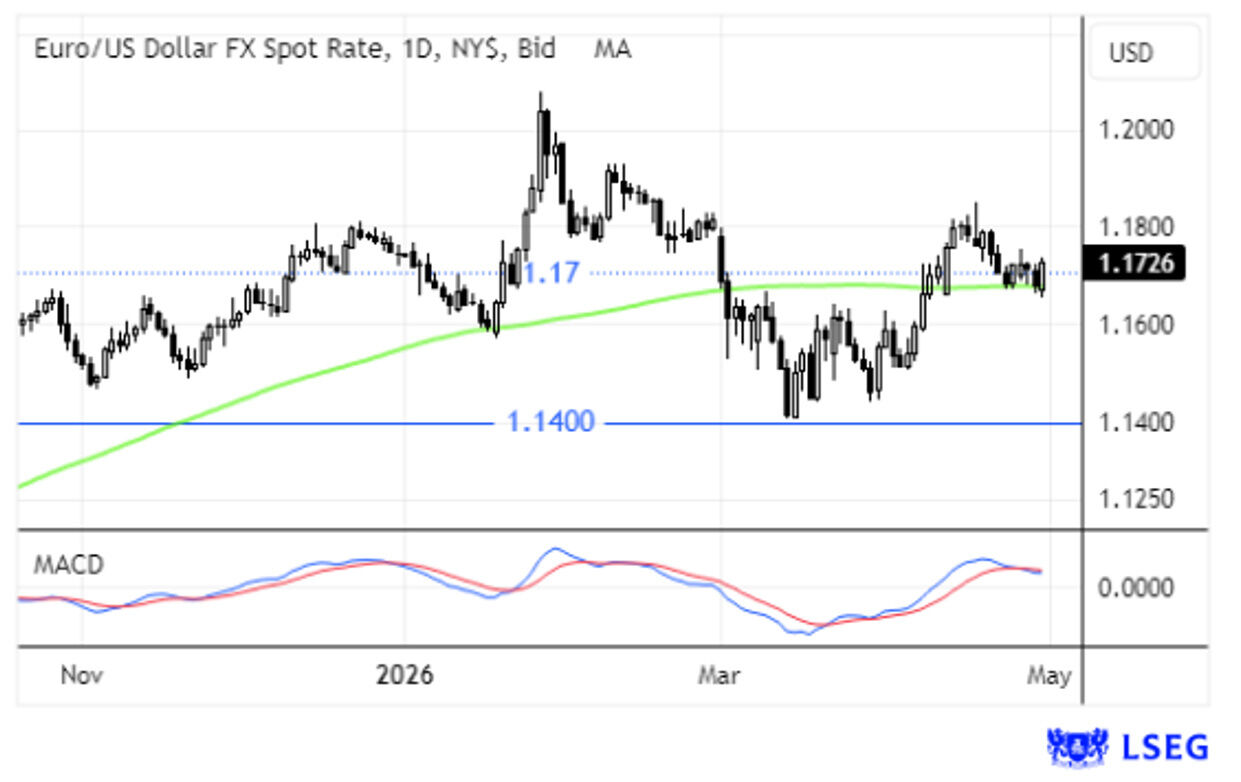Screen dimensions: 1241x782
Task: Click the 1.1250 price axis label
Action: click(1135, 497)
